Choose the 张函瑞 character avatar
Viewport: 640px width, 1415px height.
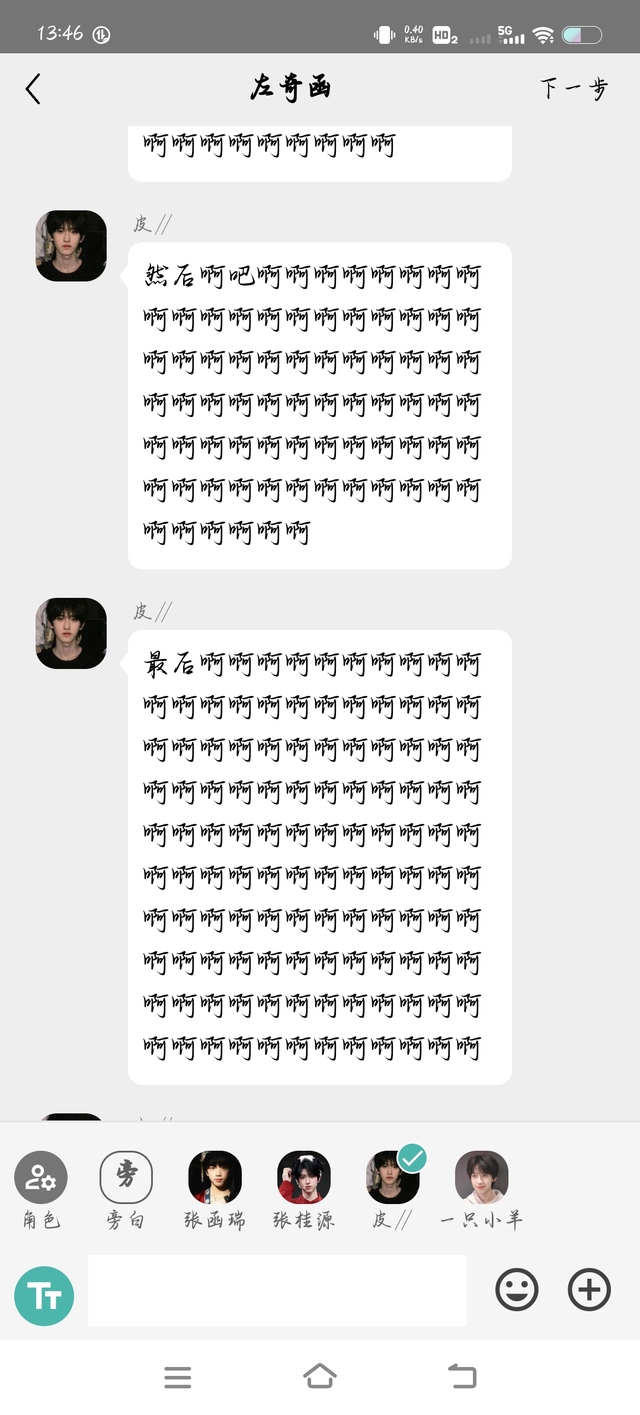coord(215,1177)
